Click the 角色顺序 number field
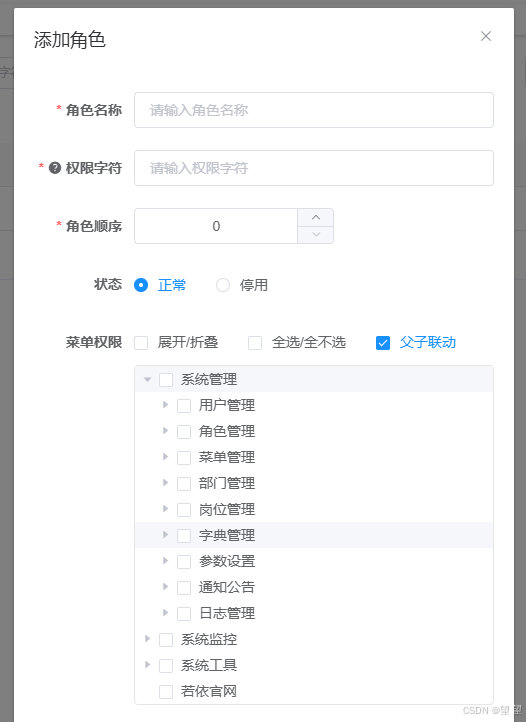526x722 pixels. pyautogui.click(x=216, y=226)
